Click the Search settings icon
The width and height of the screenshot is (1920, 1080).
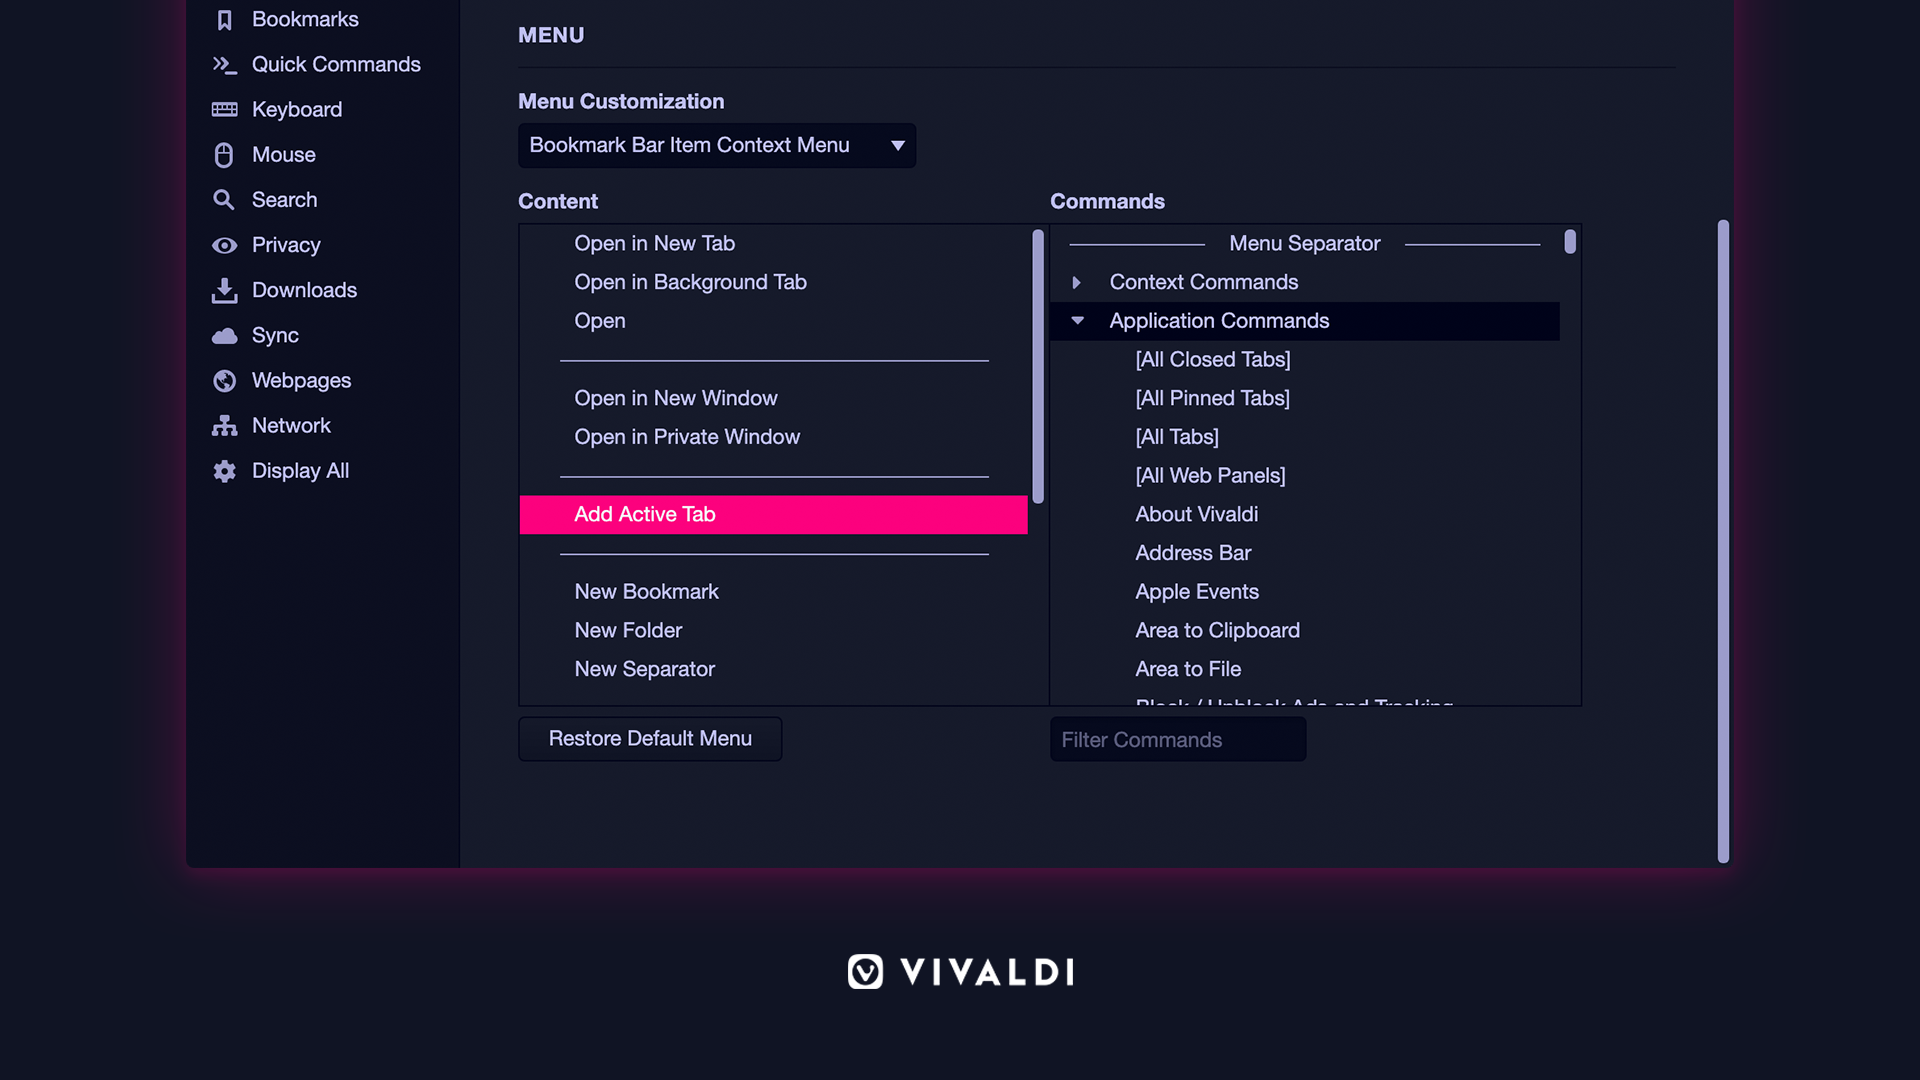pyautogui.click(x=222, y=199)
